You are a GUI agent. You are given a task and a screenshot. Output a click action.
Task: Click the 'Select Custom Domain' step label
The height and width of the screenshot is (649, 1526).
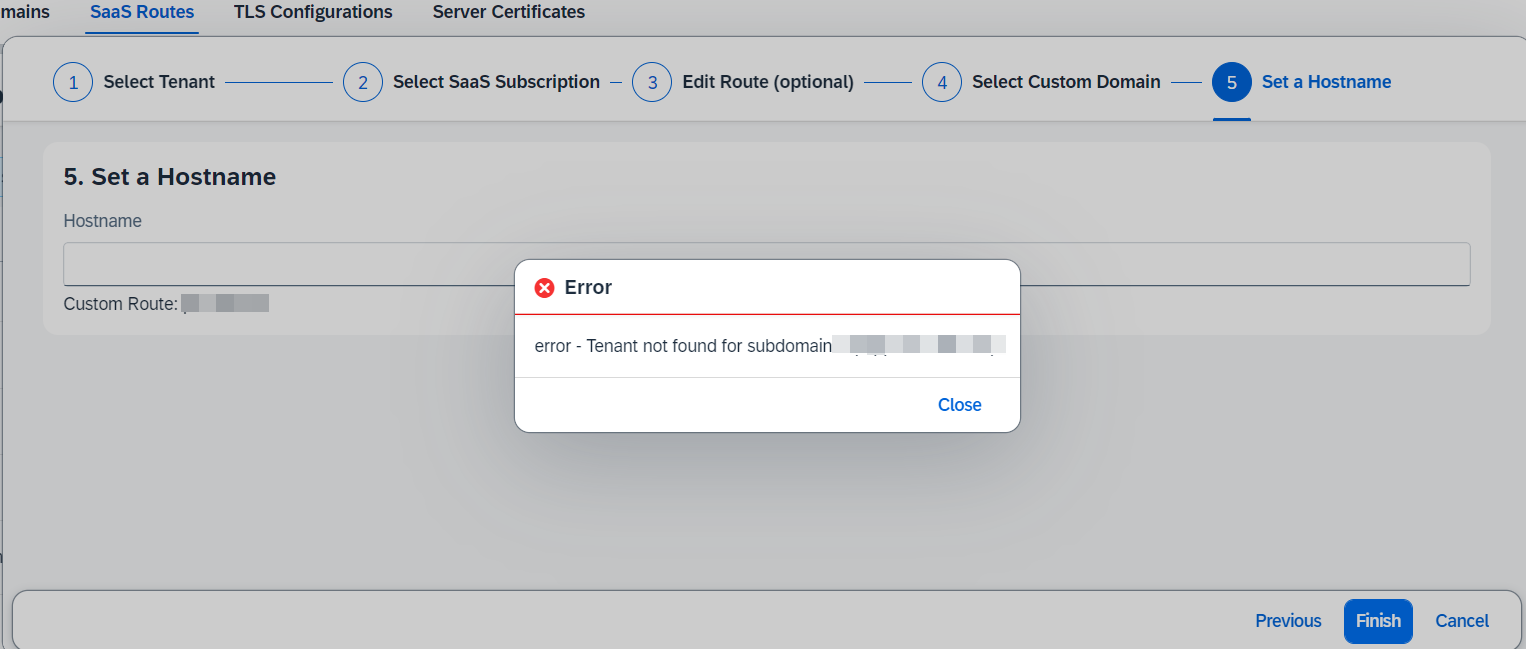[x=1066, y=82]
